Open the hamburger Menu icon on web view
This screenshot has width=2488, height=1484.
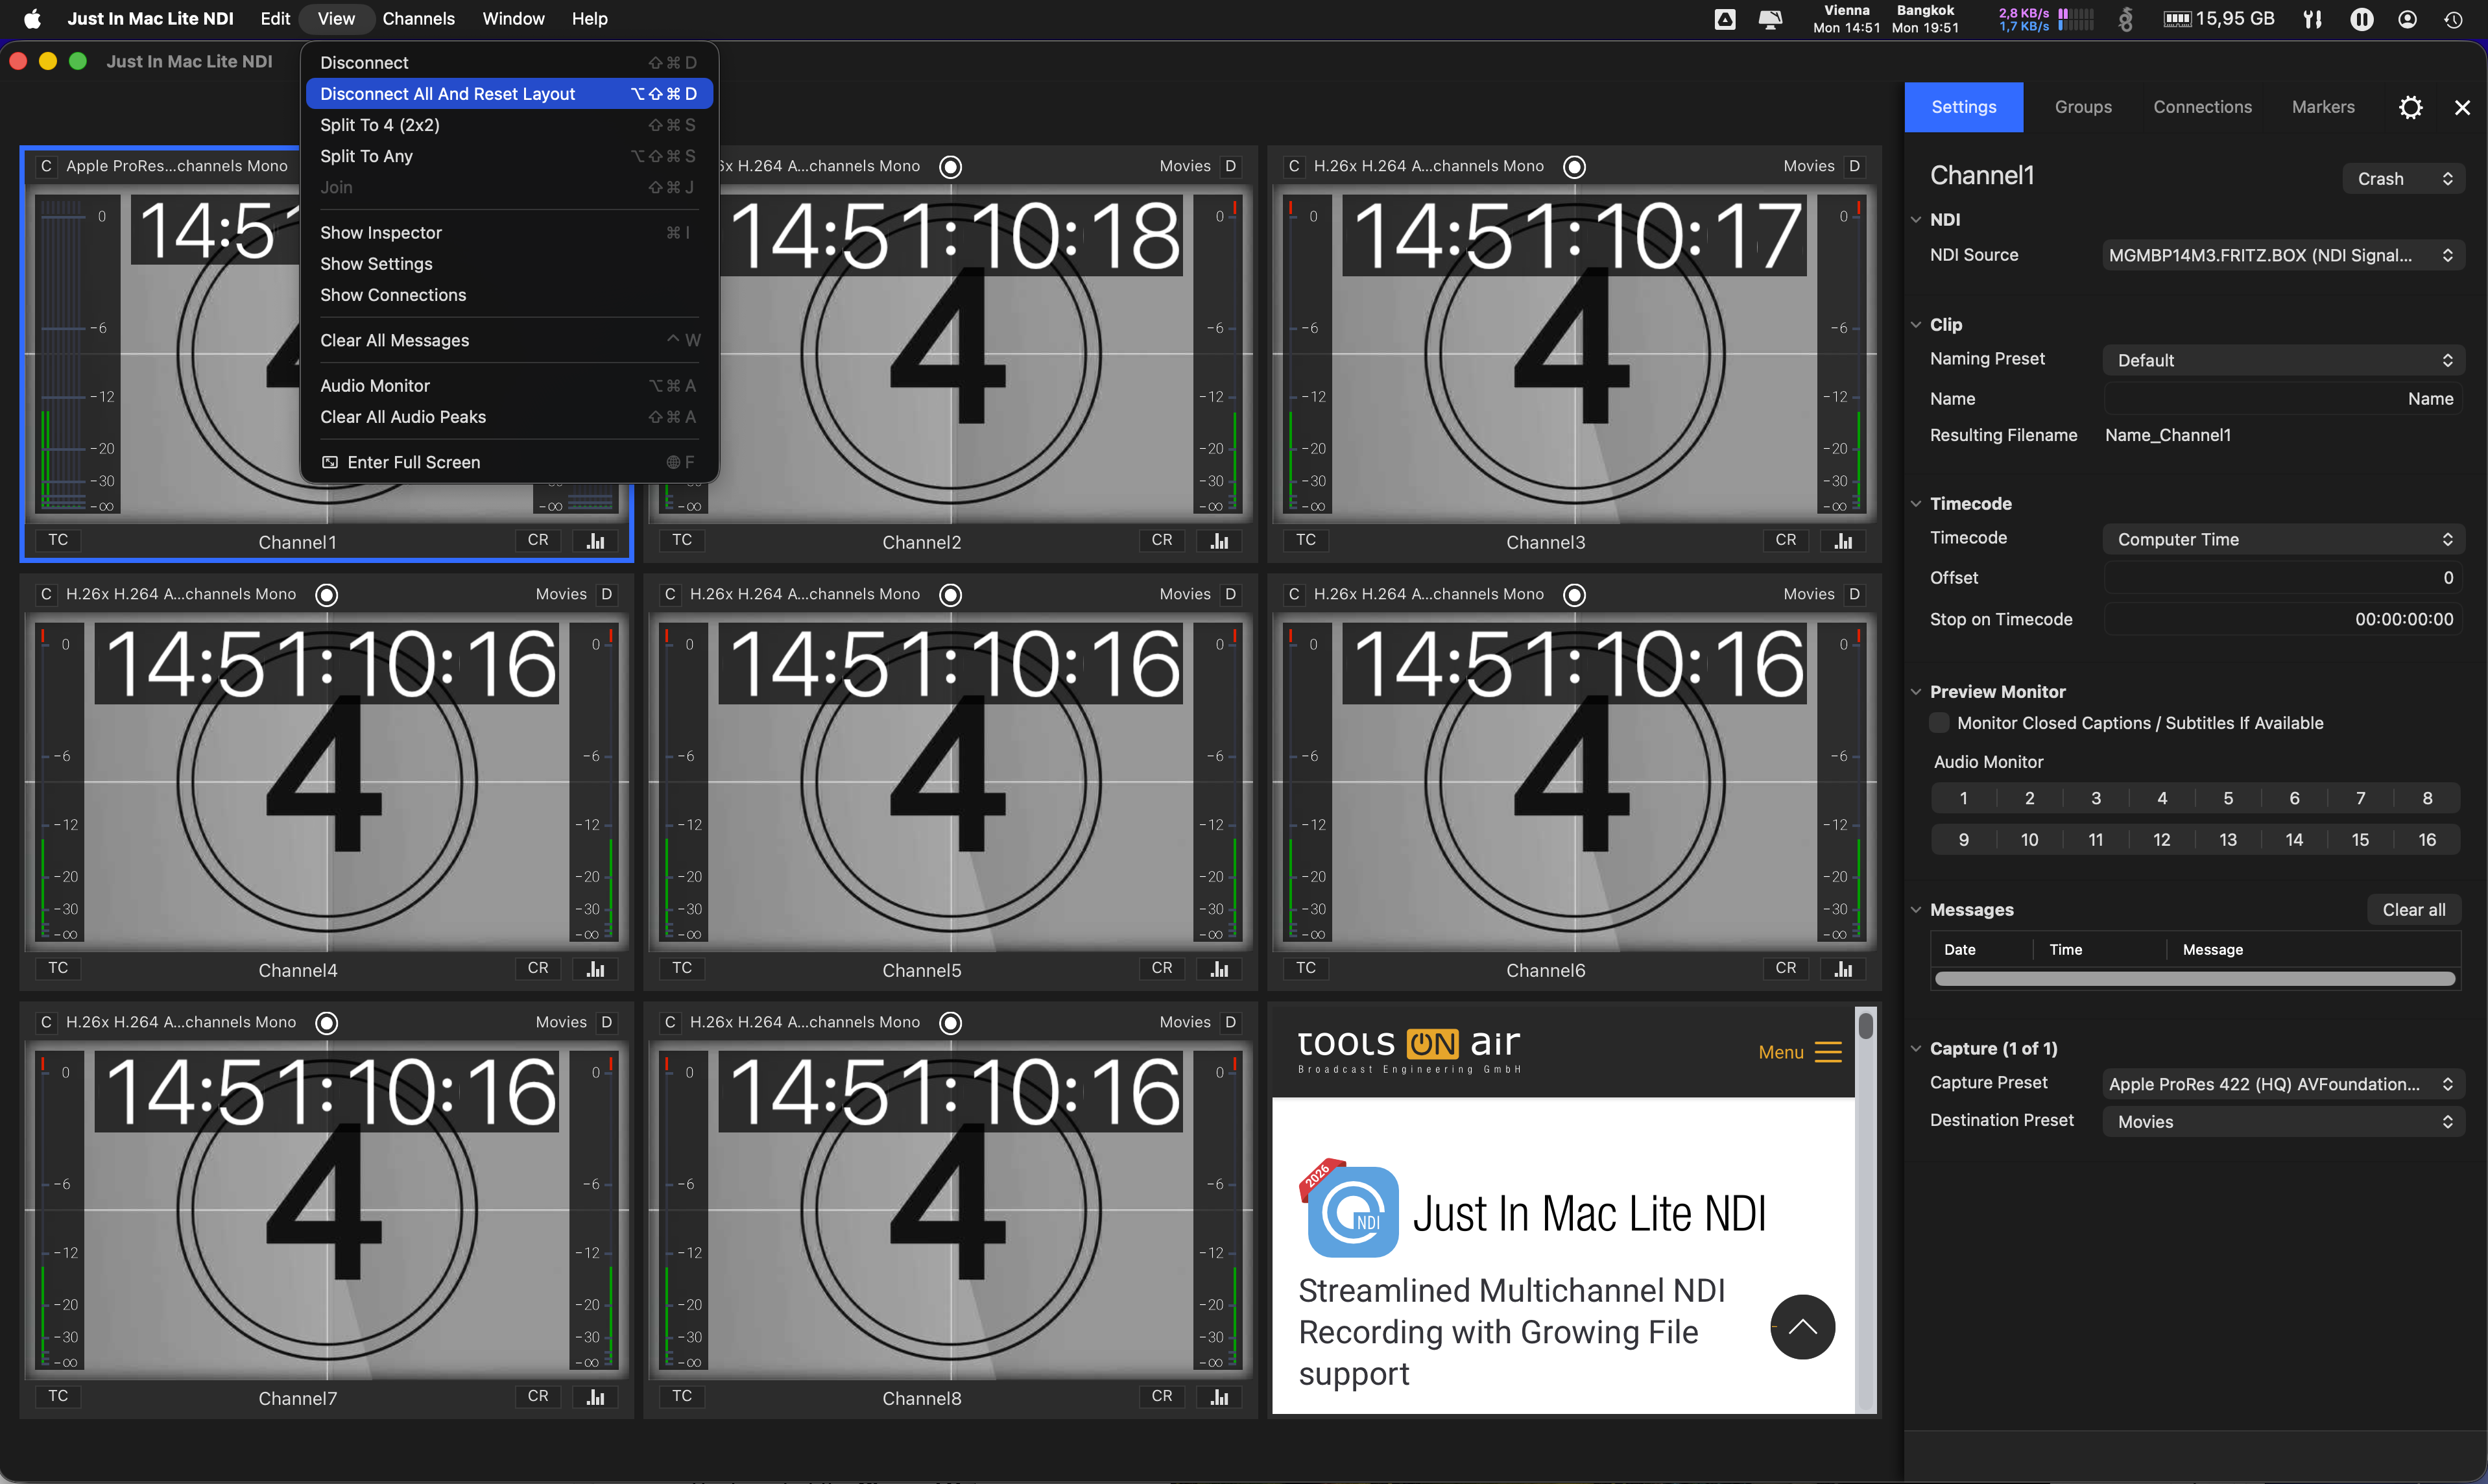click(1828, 1052)
